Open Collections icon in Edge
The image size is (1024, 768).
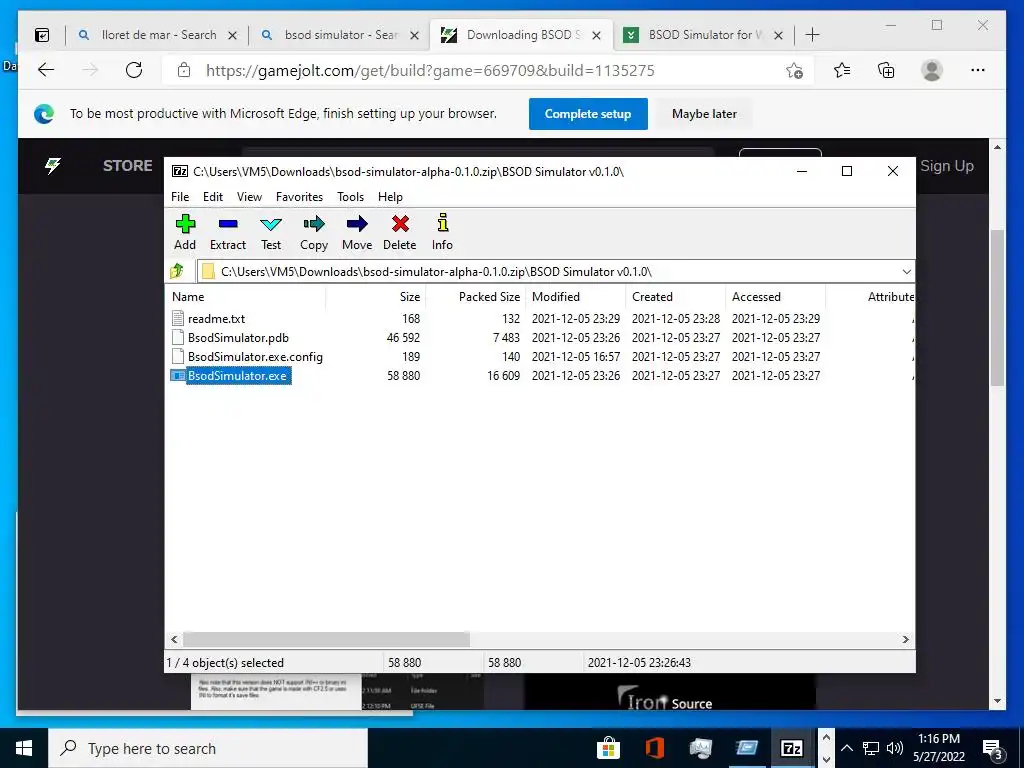click(x=886, y=70)
